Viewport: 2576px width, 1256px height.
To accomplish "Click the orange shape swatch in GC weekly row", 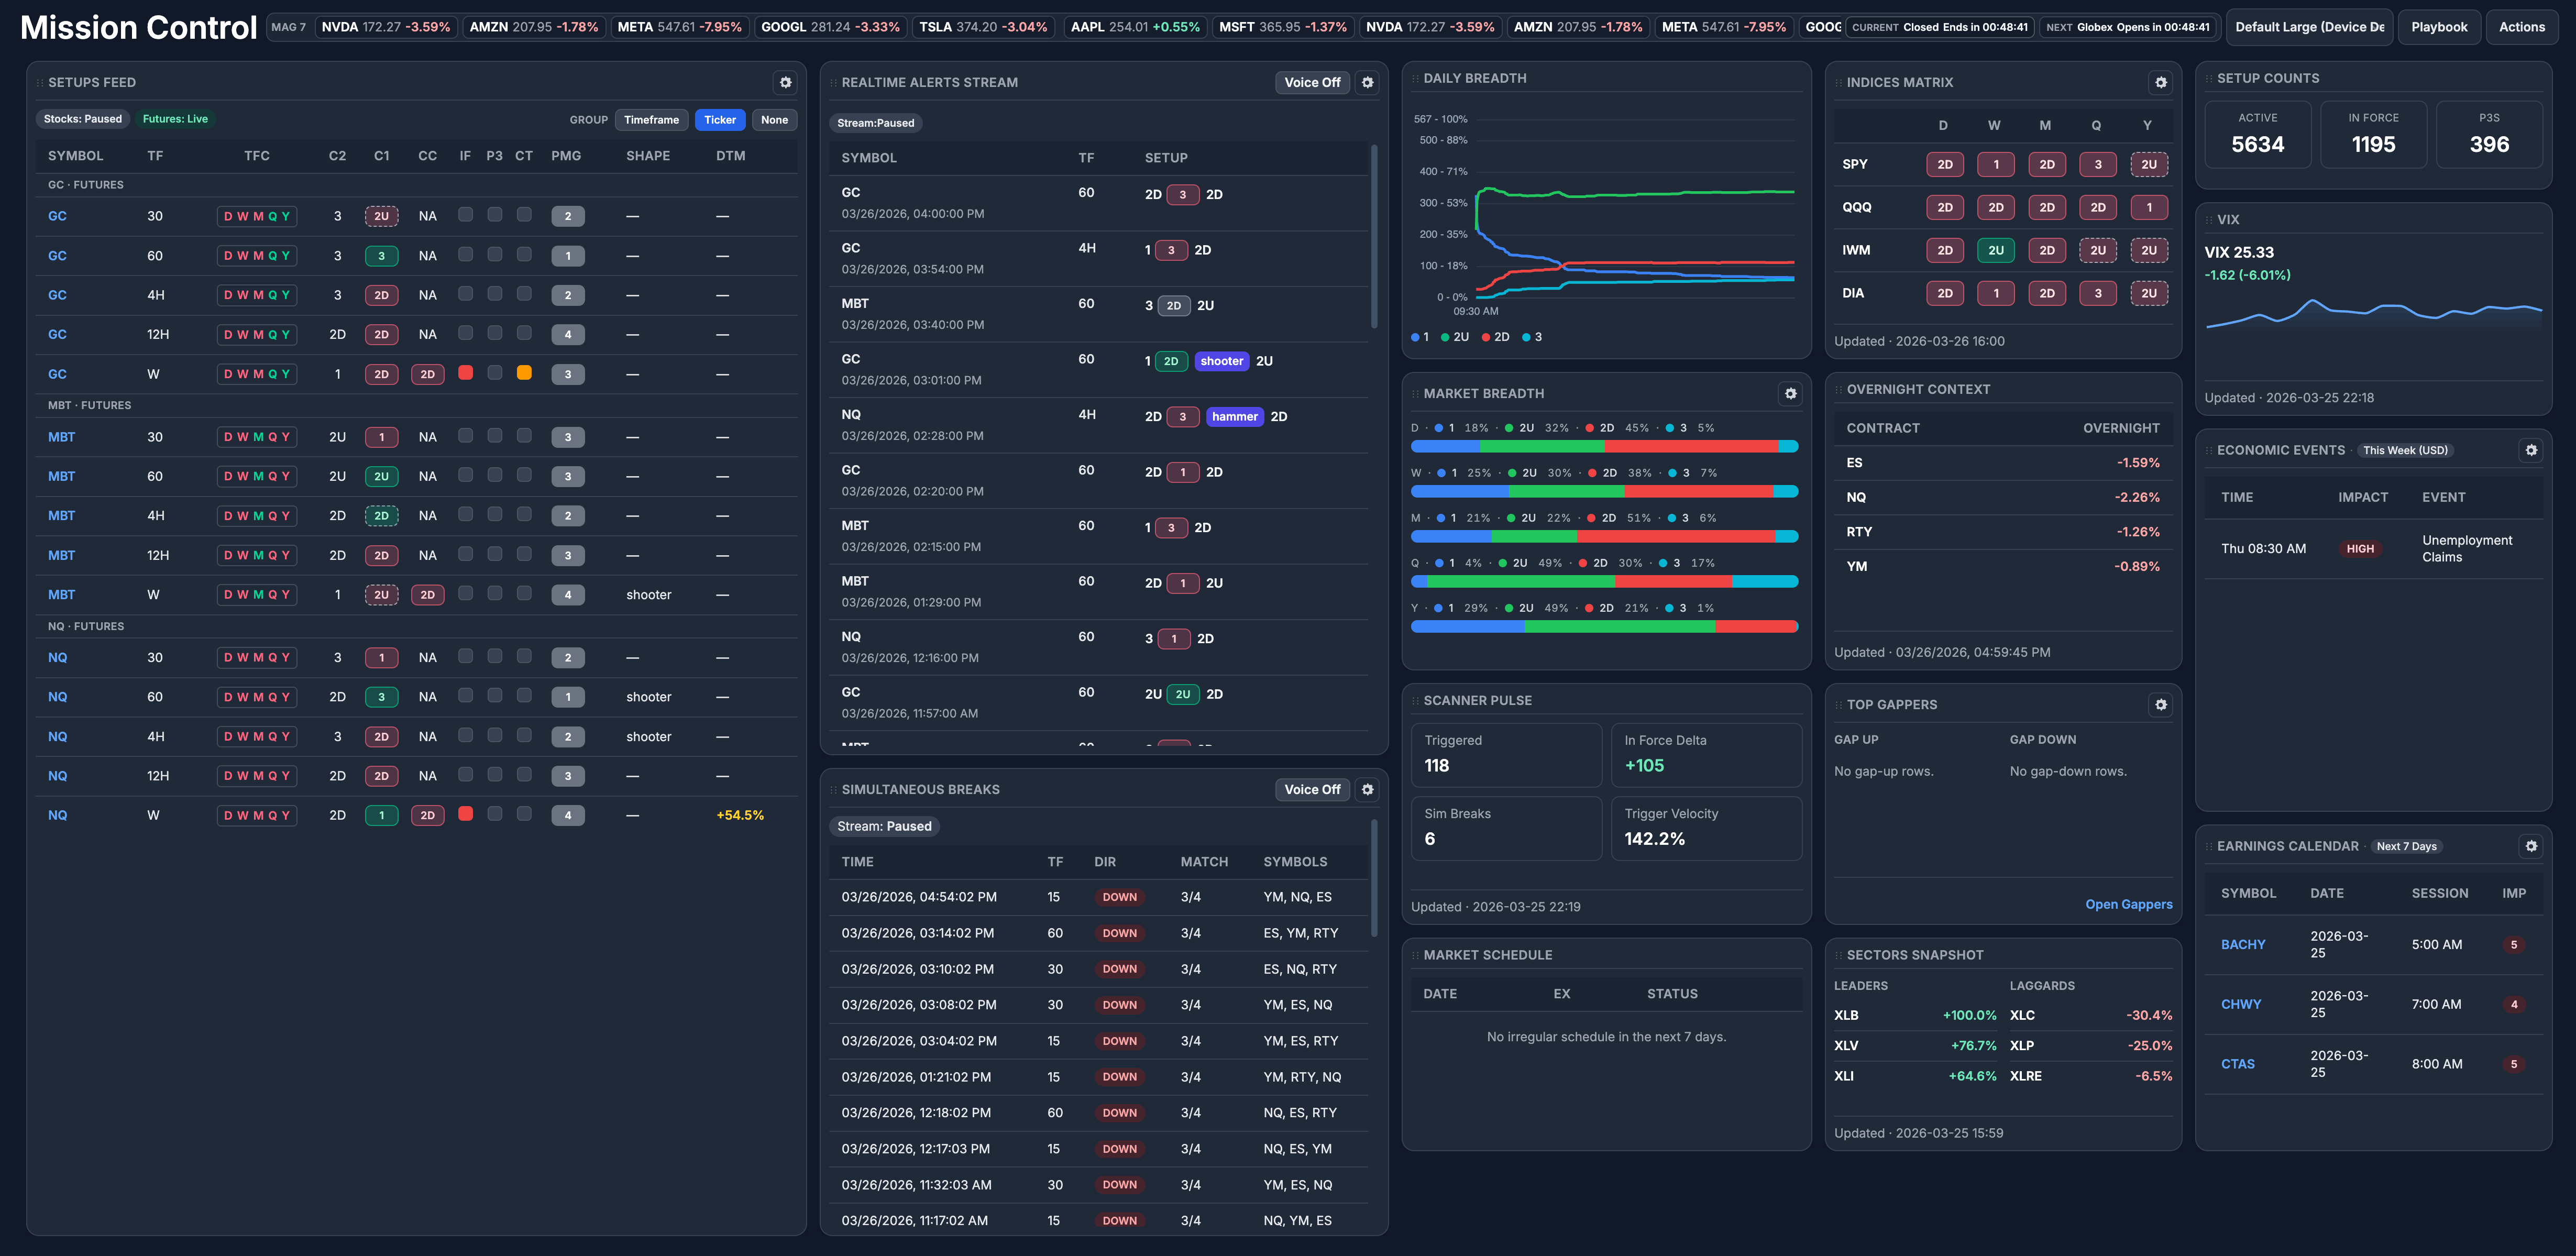I will tap(524, 373).
